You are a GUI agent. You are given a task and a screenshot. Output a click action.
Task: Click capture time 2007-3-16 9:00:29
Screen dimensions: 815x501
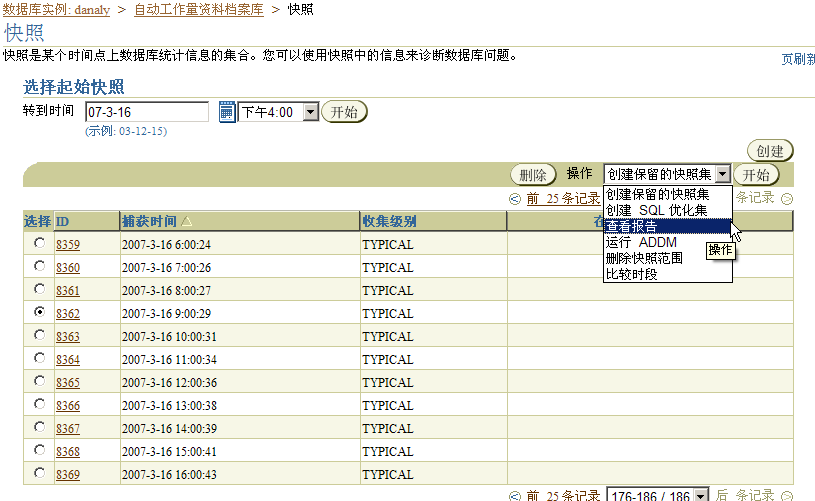(166, 313)
